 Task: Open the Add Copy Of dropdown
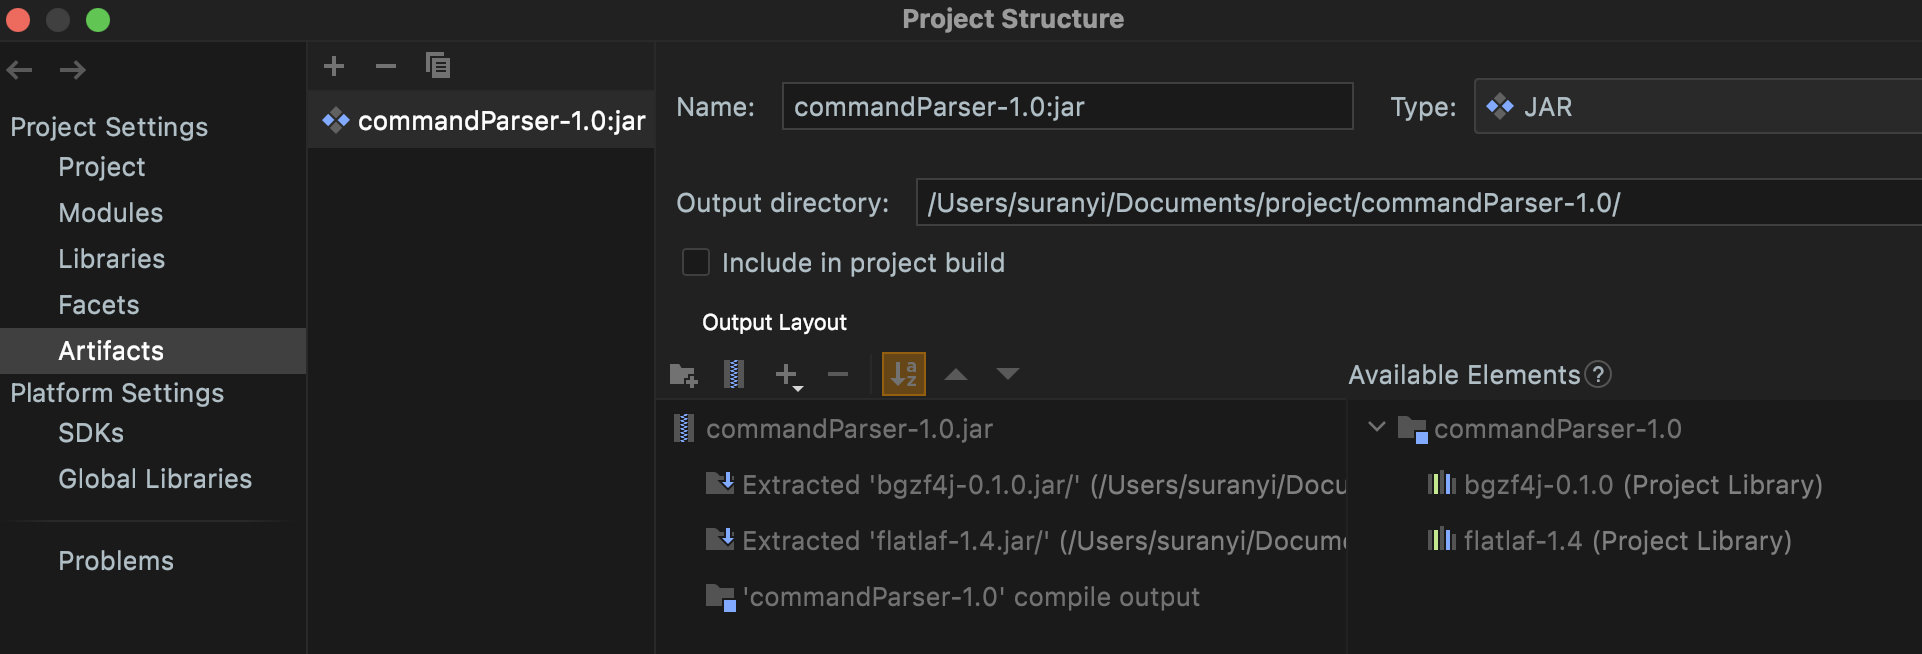(788, 376)
